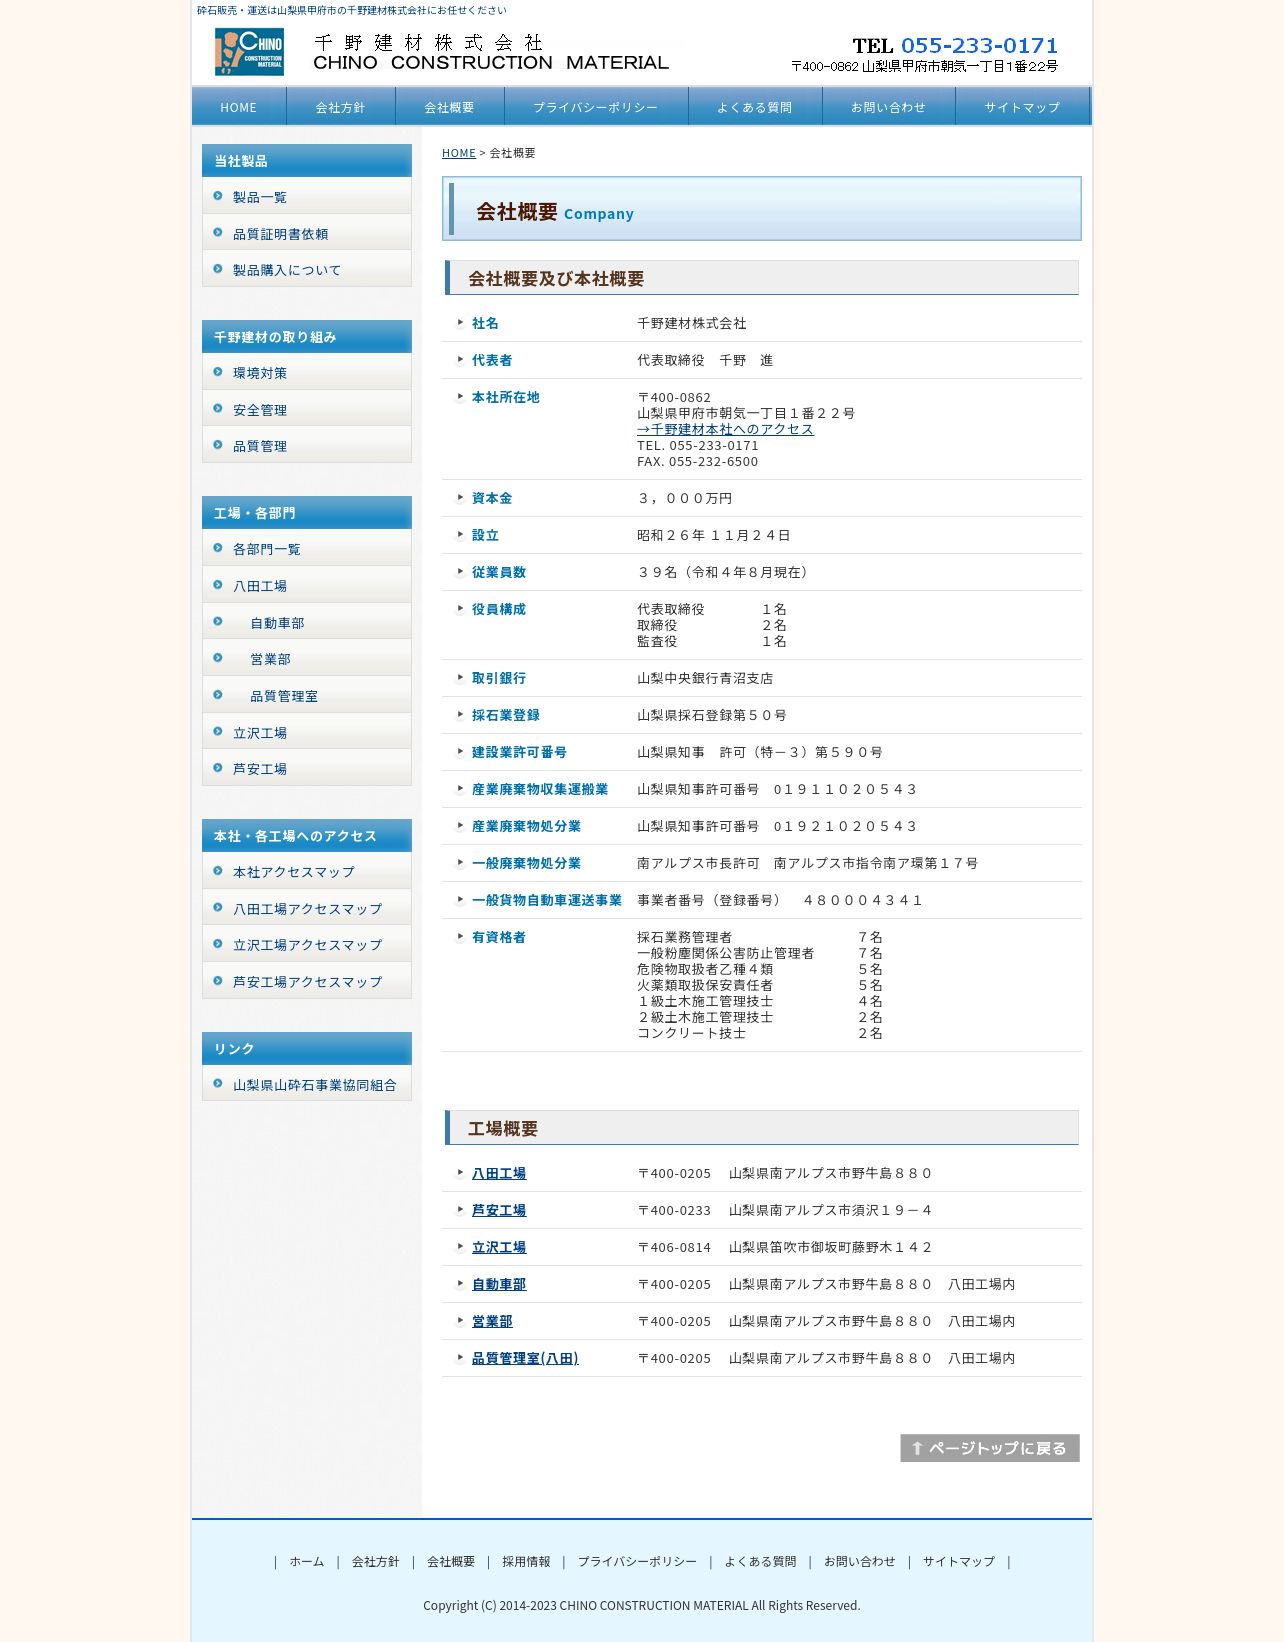Click the 山梨中央銀行青沼支店 value
The image size is (1284, 1642).
(x=705, y=678)
